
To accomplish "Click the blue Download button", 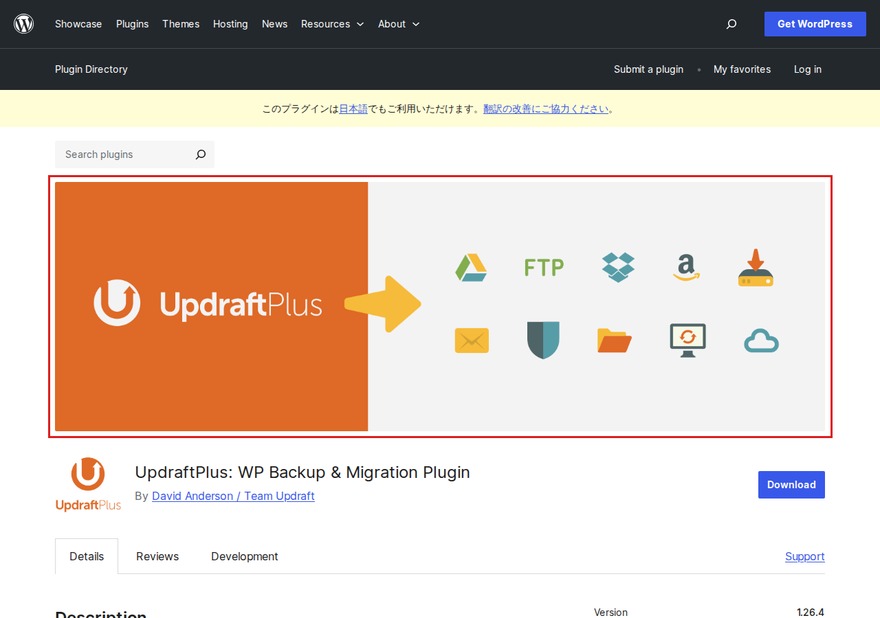I will (x=791, y=484).
